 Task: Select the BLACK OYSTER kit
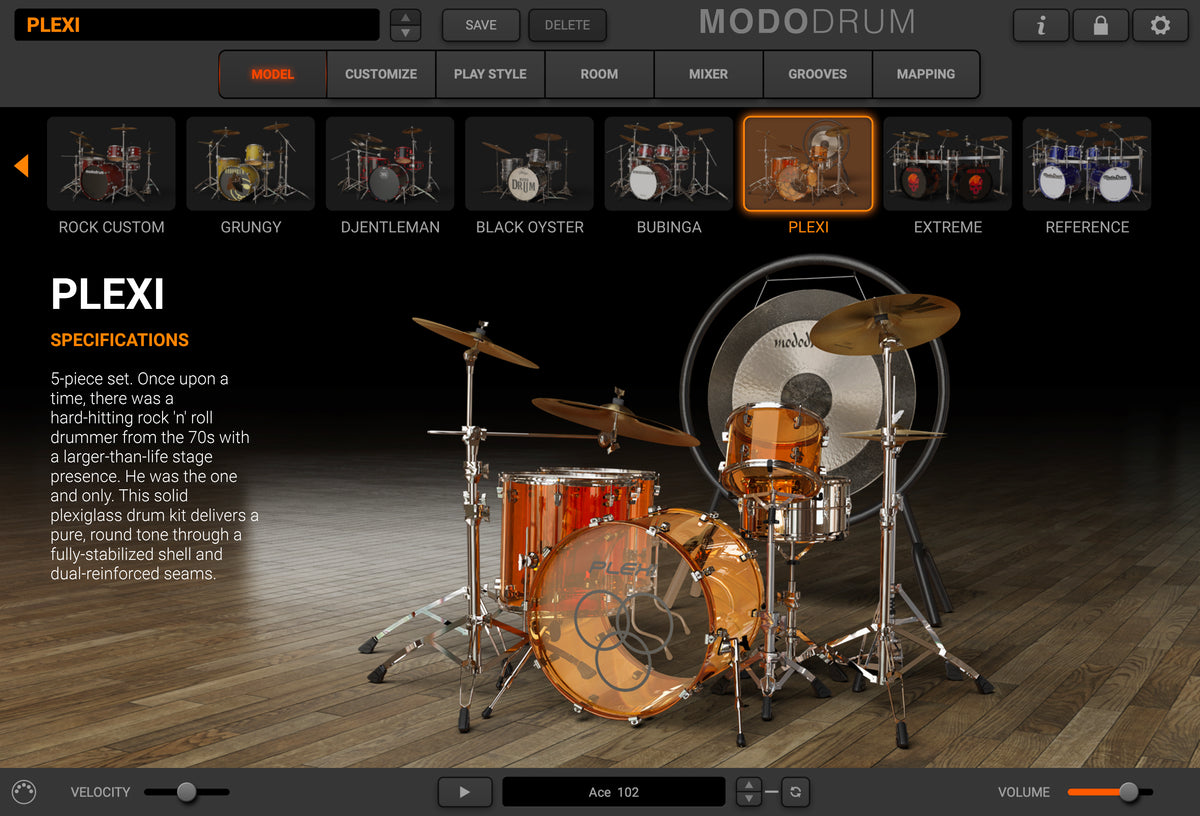pos(529,164)
